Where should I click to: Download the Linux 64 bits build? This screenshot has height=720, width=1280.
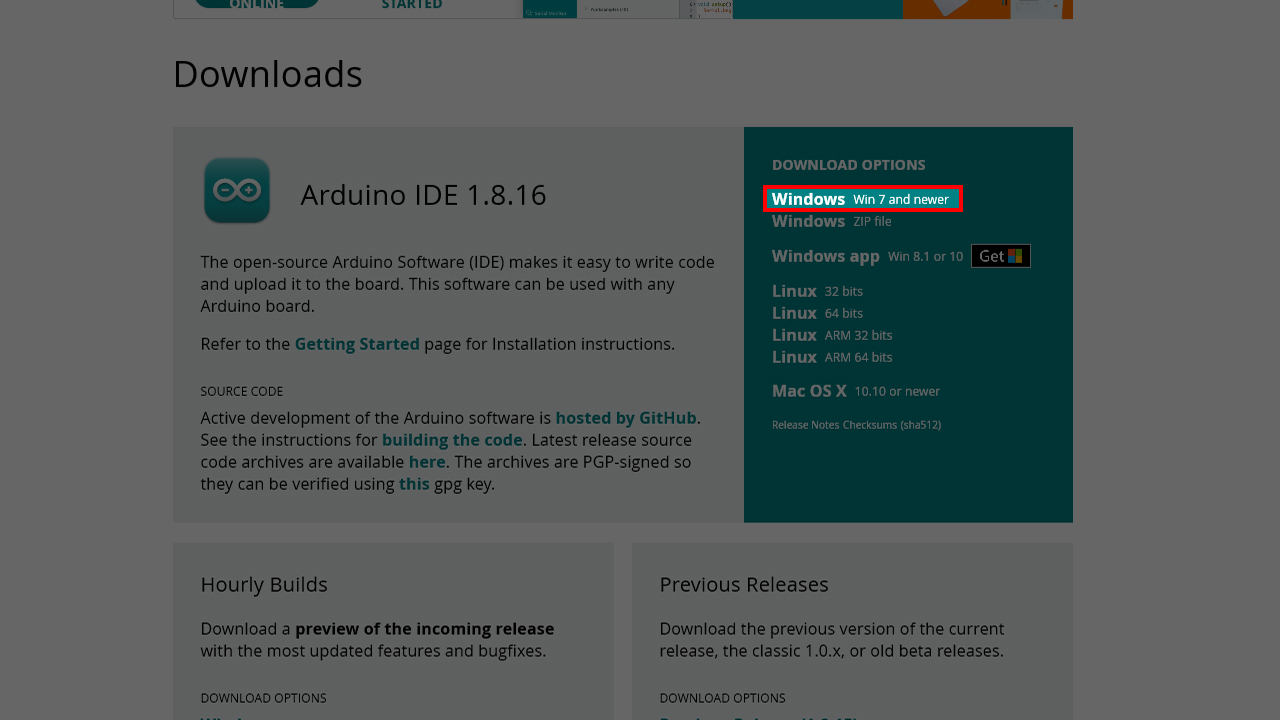(x=817, y=313)
